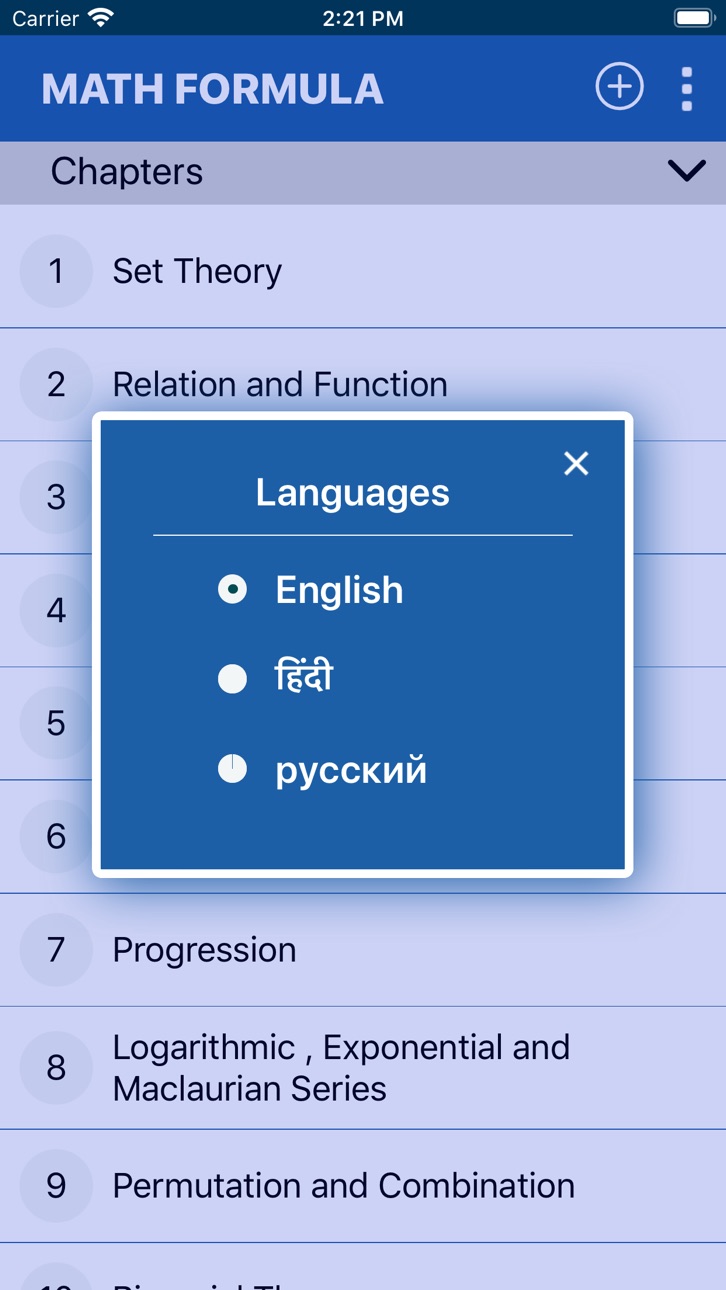Tap the plus circle add icon
726x1290 pixels.
click(x=619, y=87)
